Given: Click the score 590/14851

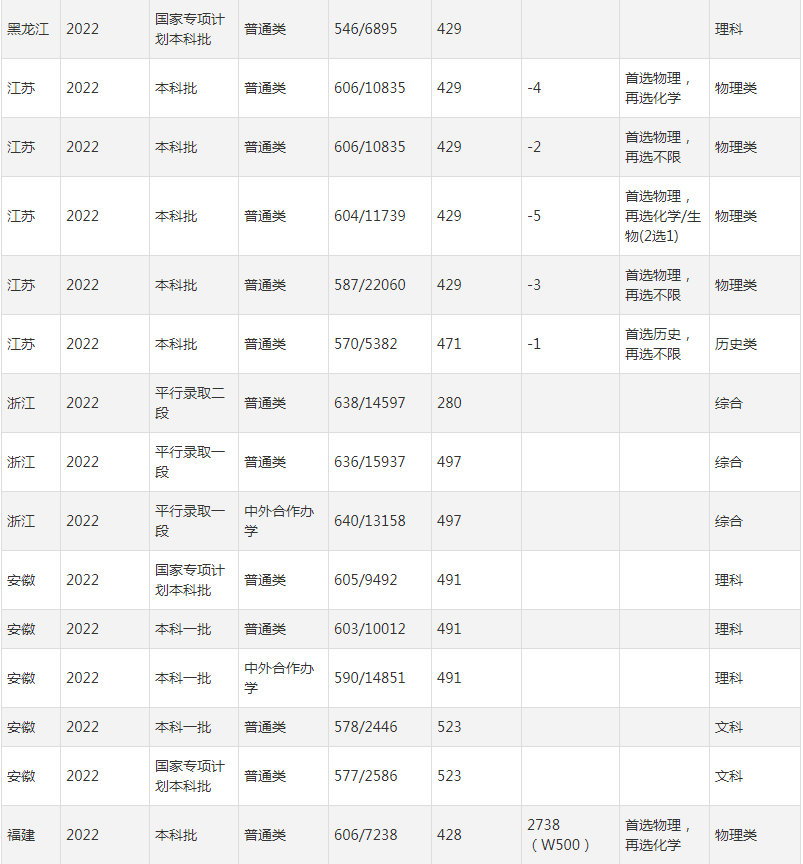Looking at the screenshot, I should pyautogui.click(x=370, y=678).
